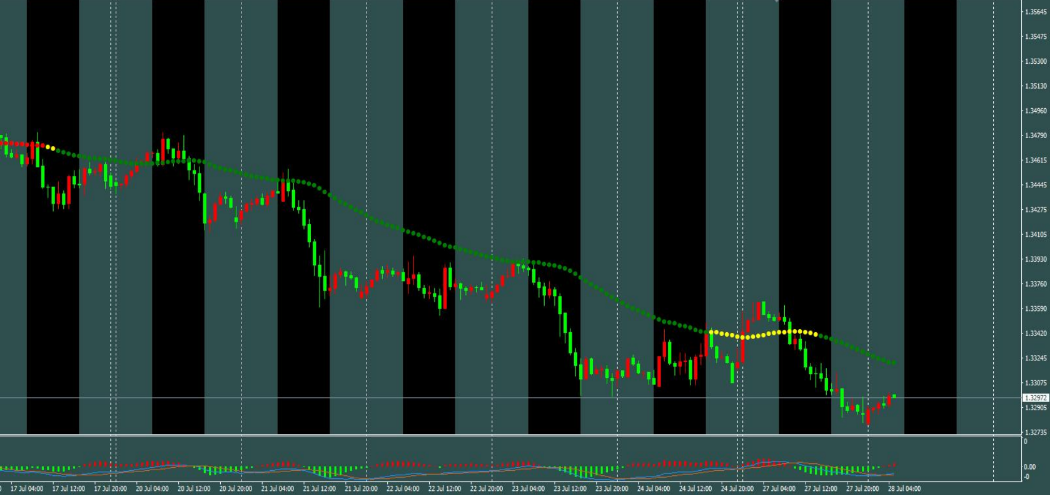Viewport: 1050px width, 495px height.
Task: Click the 24 Jul 20:00 time label
Action: (738, 489)
